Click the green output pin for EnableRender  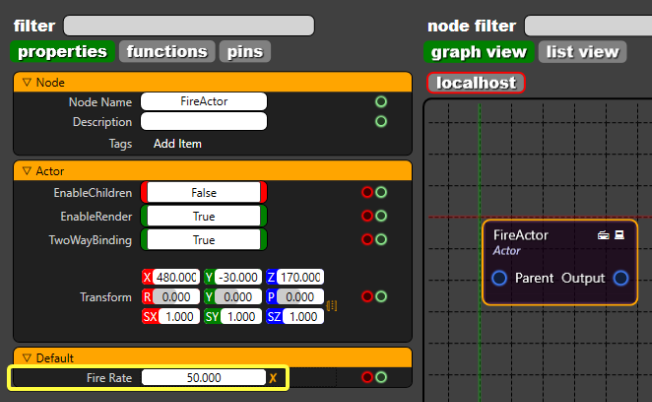(381, 216)
